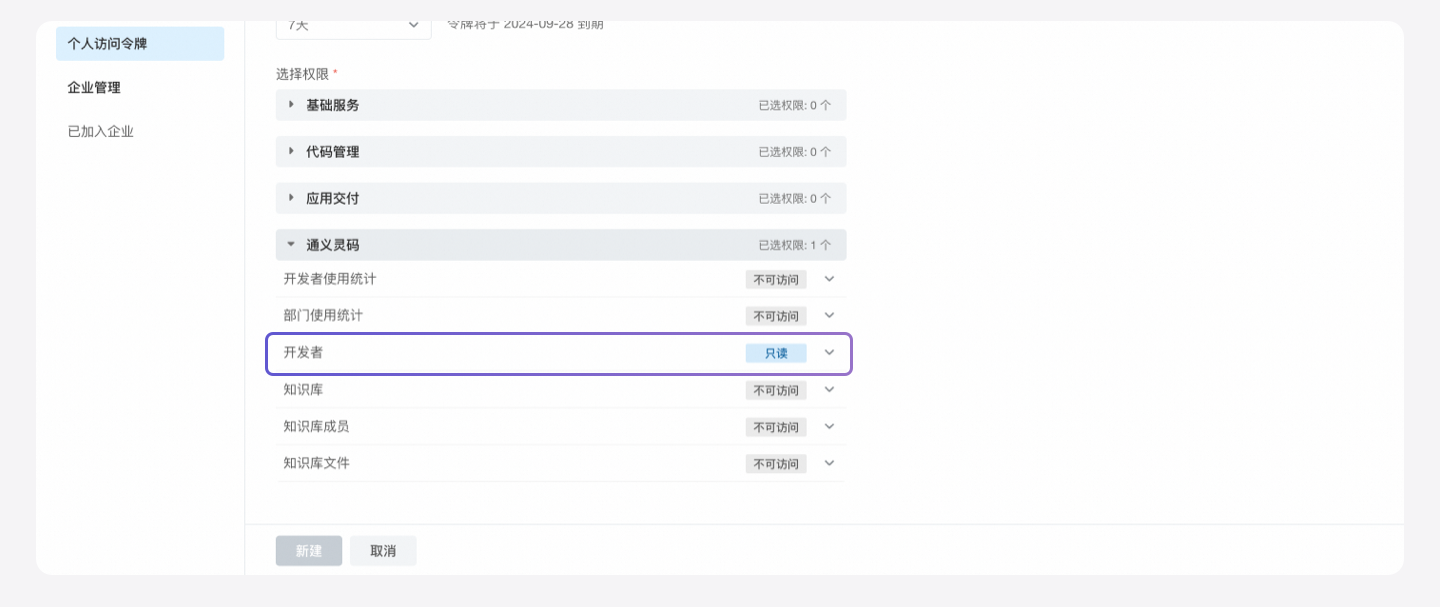Open the 个人访问令牌 menu item
The image size is (1440, 607).
pos(140,44)
